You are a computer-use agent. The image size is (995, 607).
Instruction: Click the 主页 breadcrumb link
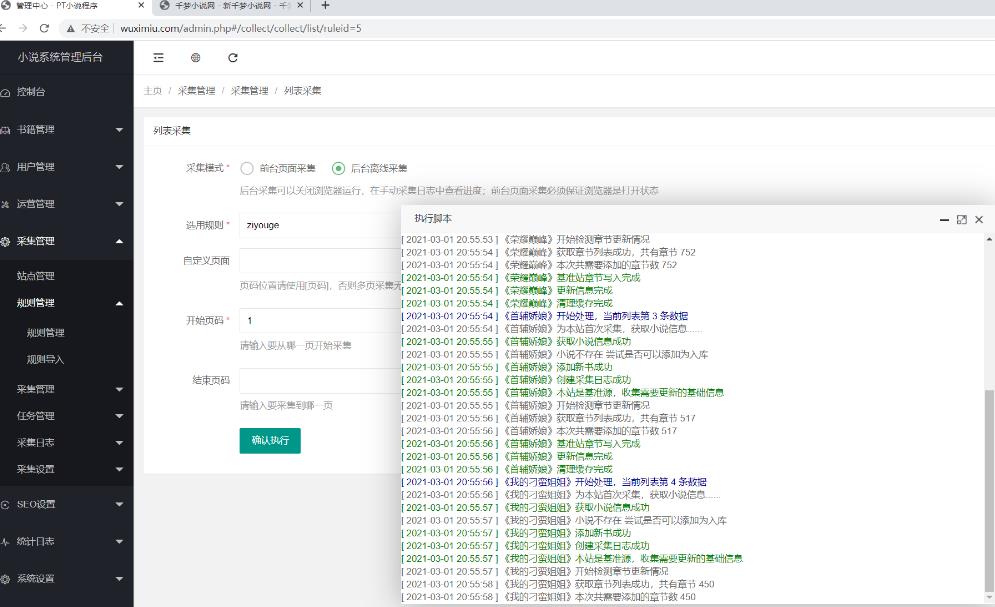[x=154, y=88]
